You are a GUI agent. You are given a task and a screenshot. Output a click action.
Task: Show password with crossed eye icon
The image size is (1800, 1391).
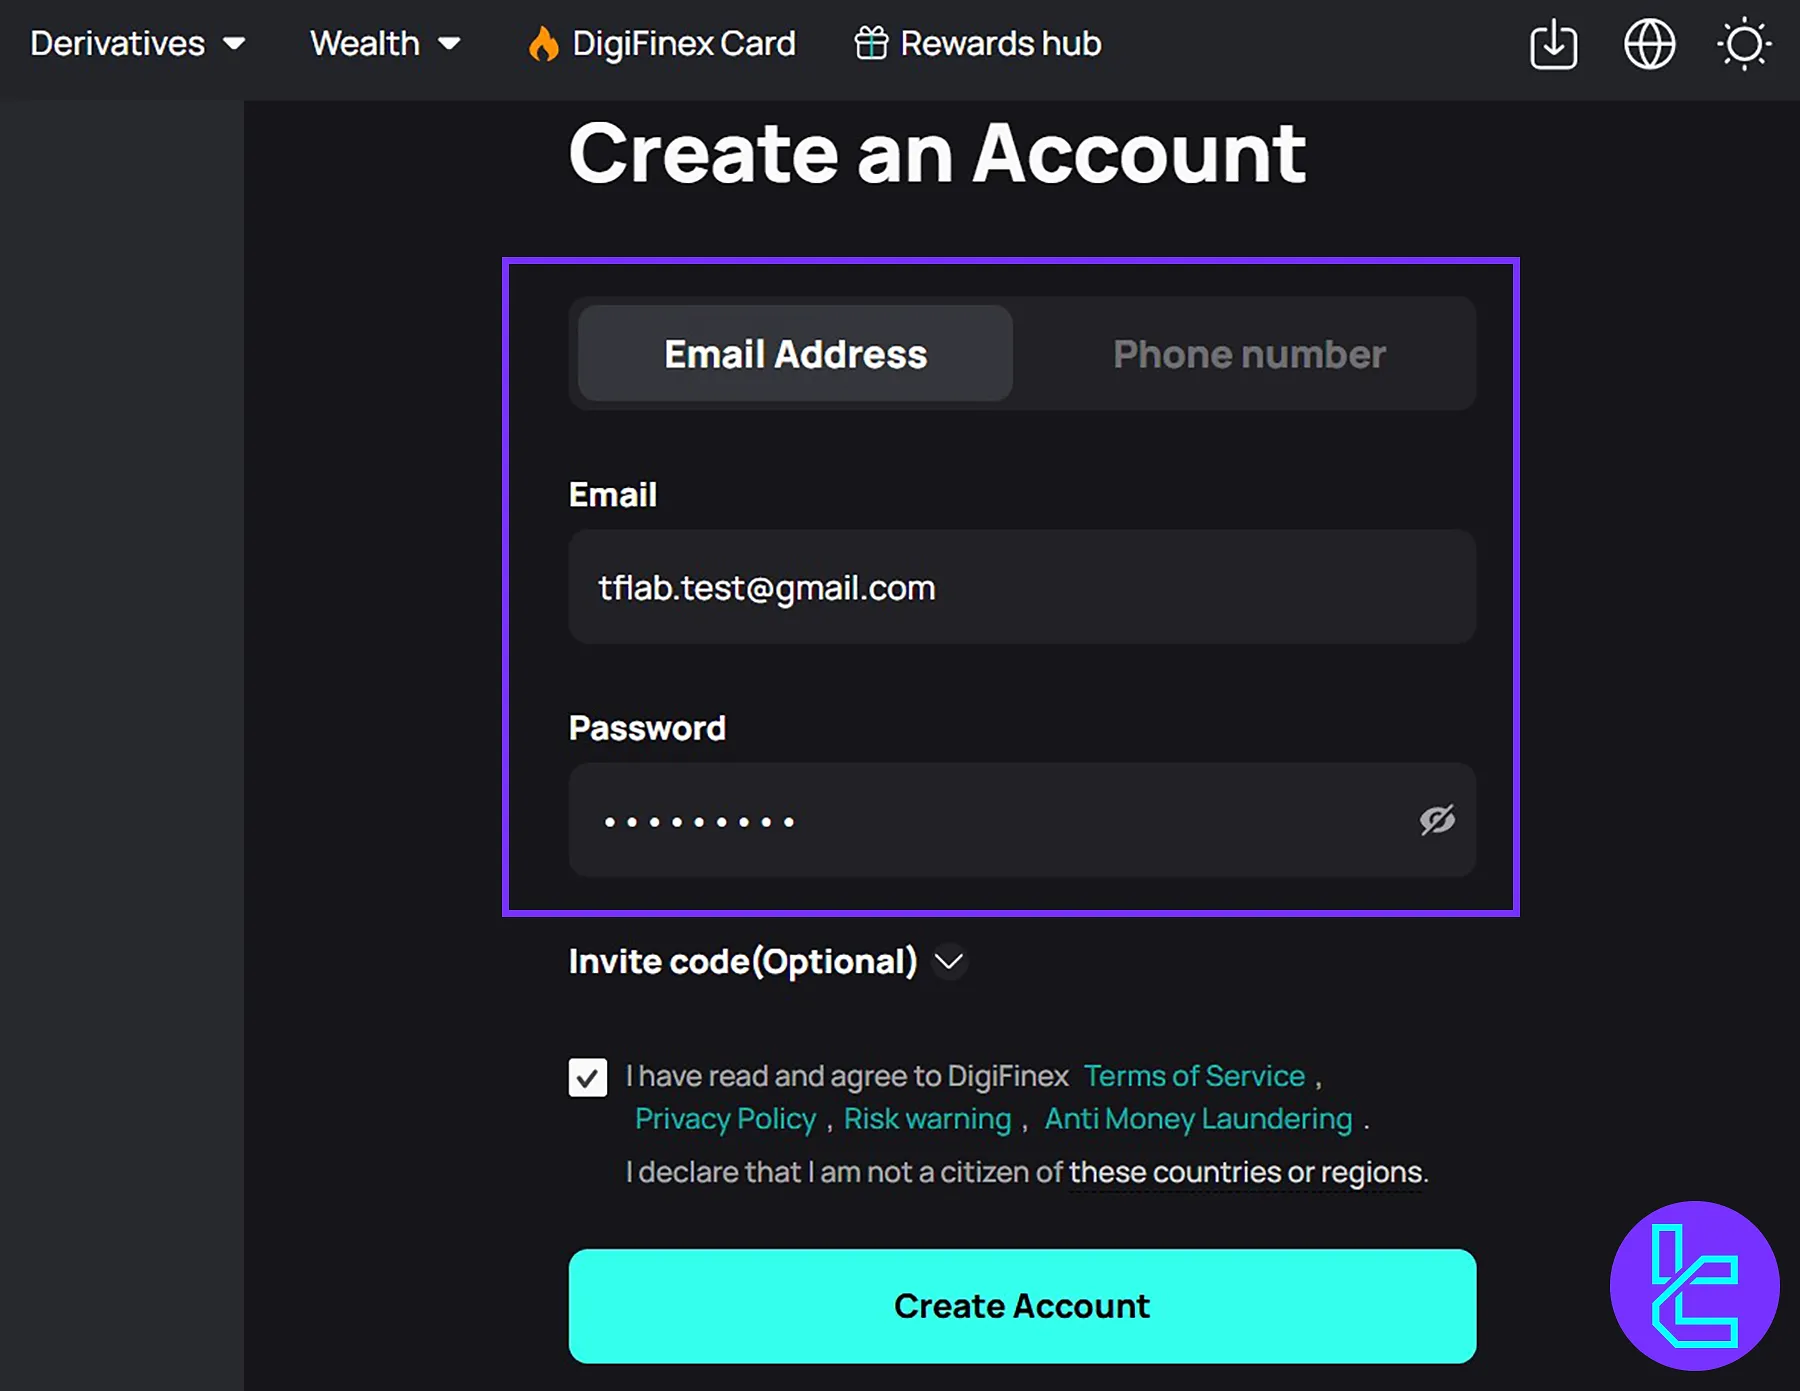tap(1437, 820)
